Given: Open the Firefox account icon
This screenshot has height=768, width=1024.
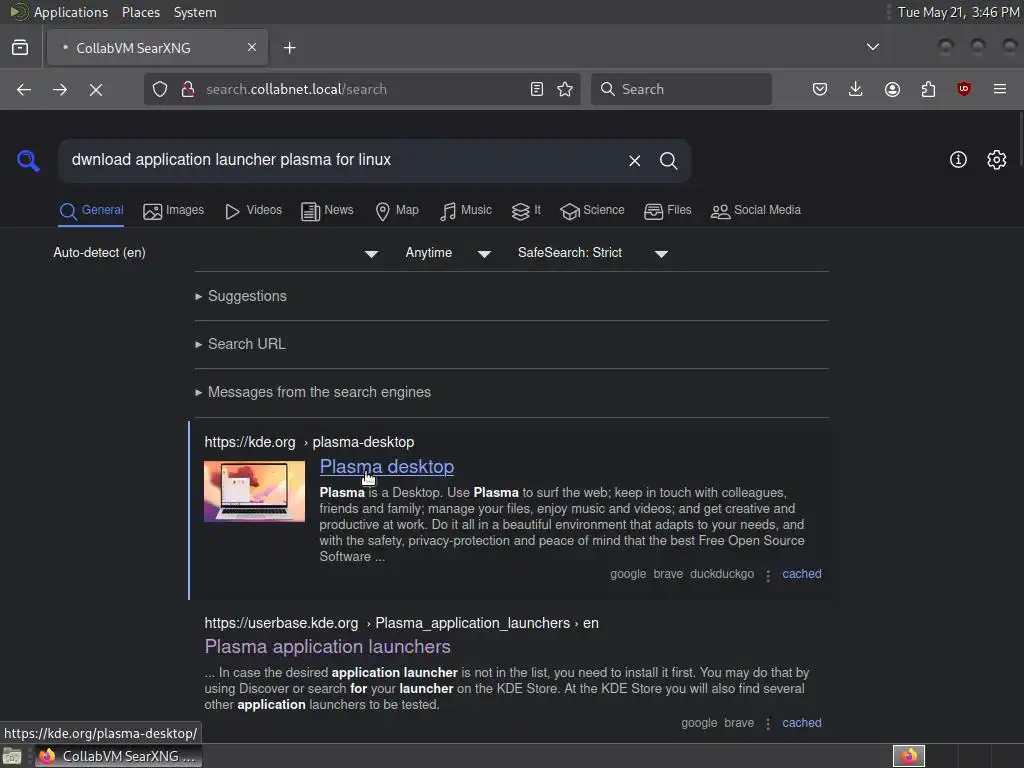Looking at the screenshot, I should click(892, 89).
